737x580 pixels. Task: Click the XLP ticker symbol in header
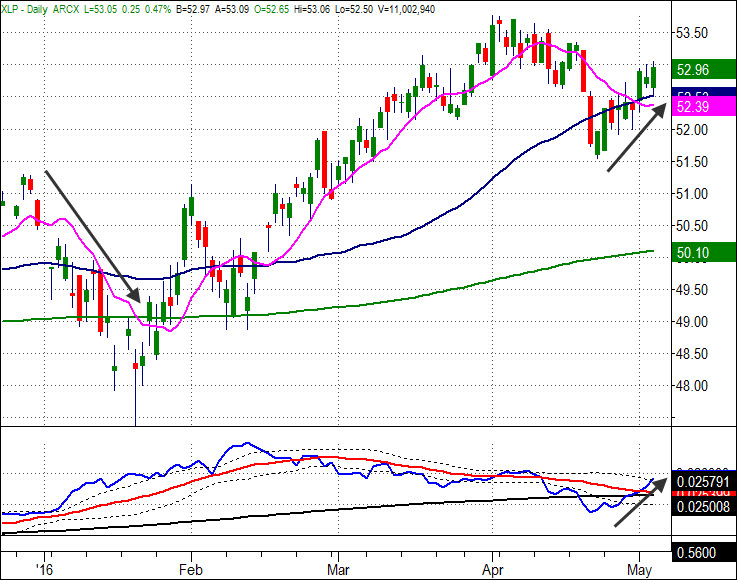point(12,7)
